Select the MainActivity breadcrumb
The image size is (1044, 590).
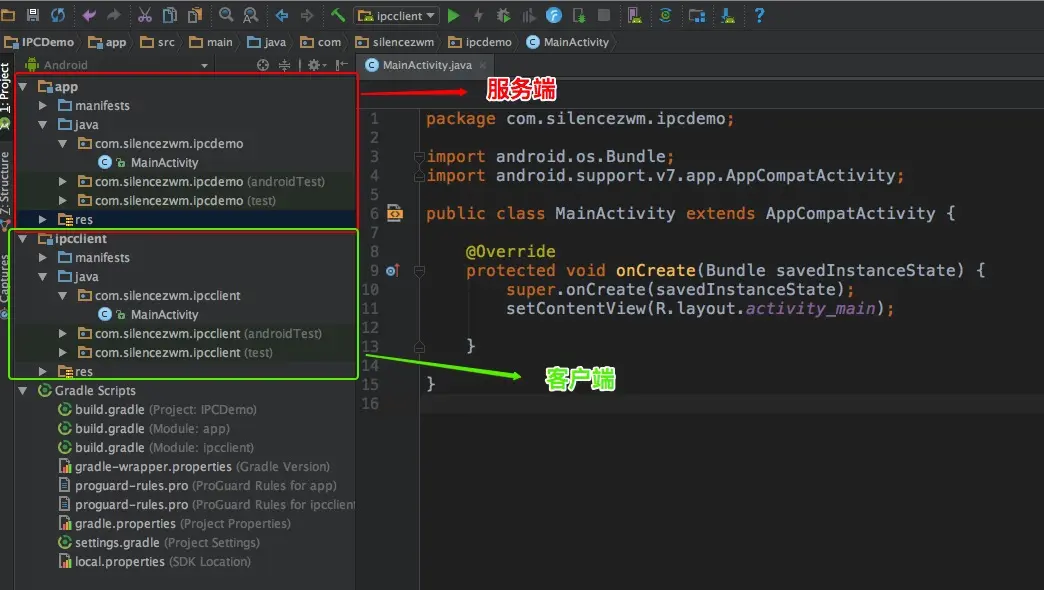[568, 42]
